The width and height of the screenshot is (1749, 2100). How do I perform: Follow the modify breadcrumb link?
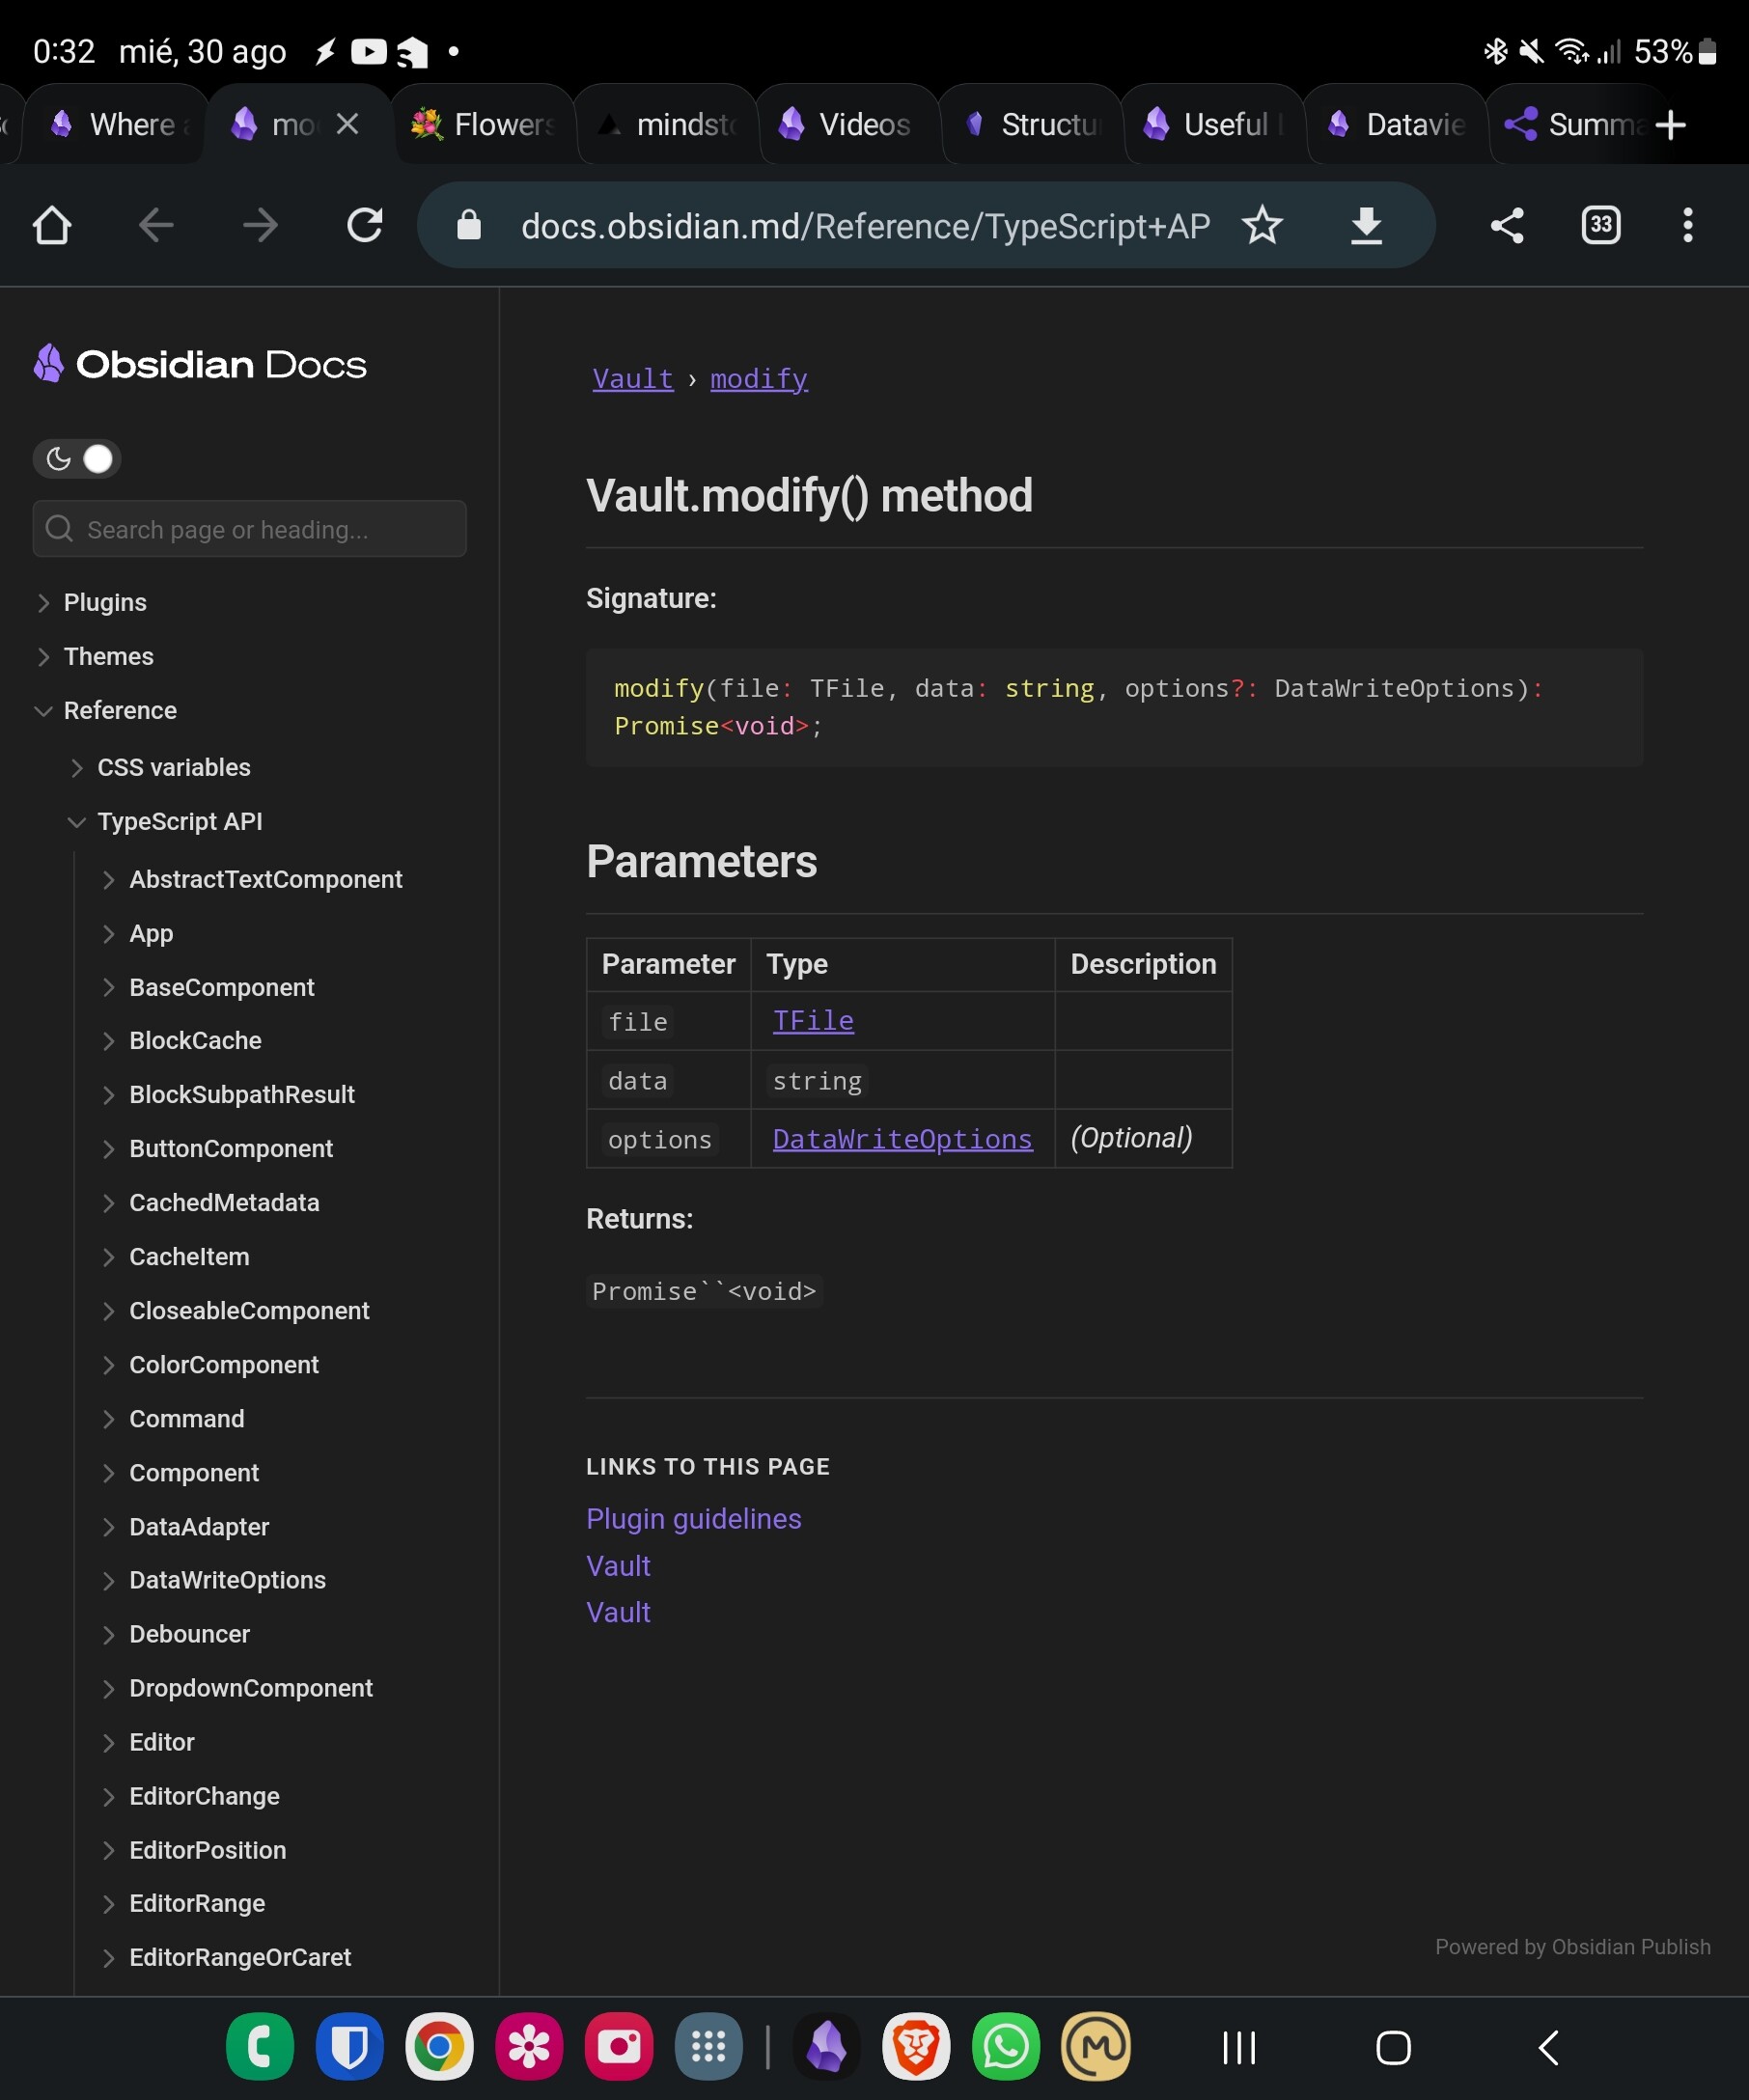point(759,379)
